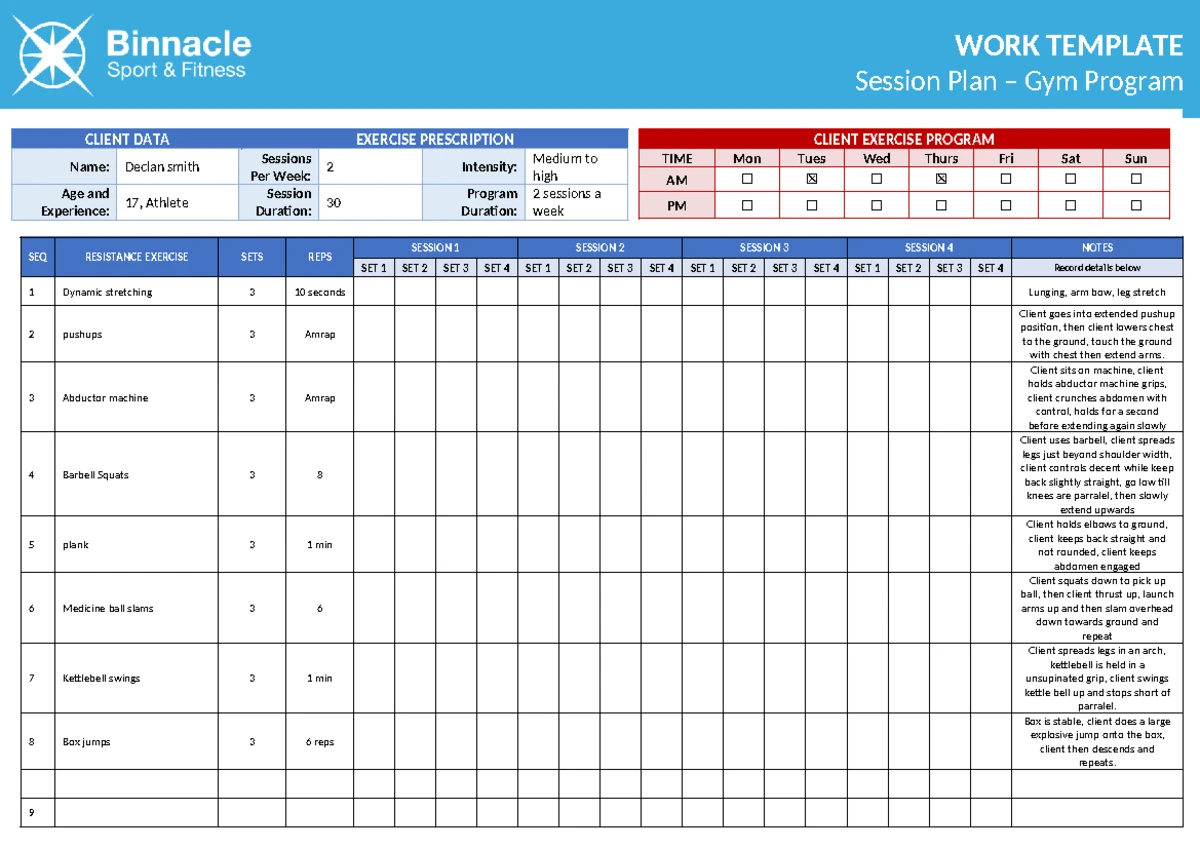
Task: Click the plank notes about elbows to ground
Action: pos(1097,545)
